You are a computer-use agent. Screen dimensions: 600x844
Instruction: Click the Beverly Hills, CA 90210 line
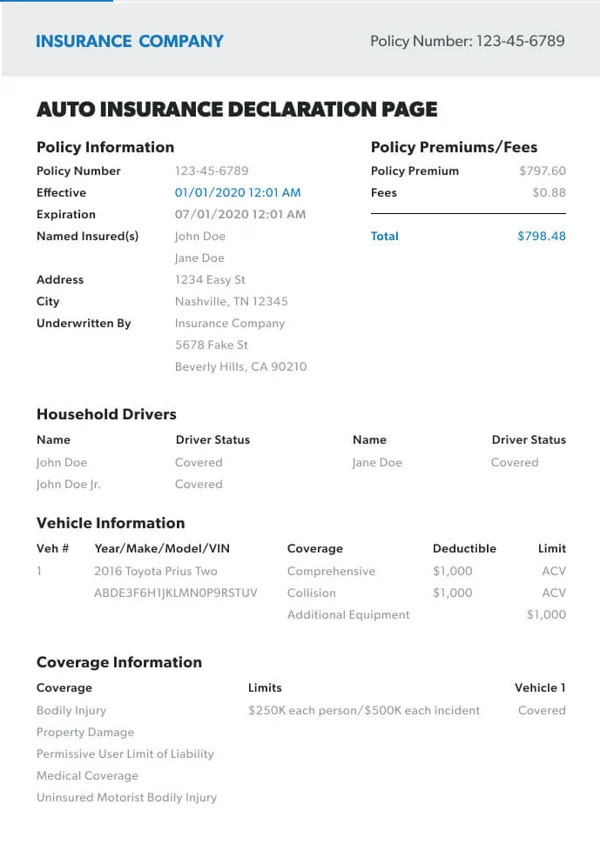click(241, 367)
